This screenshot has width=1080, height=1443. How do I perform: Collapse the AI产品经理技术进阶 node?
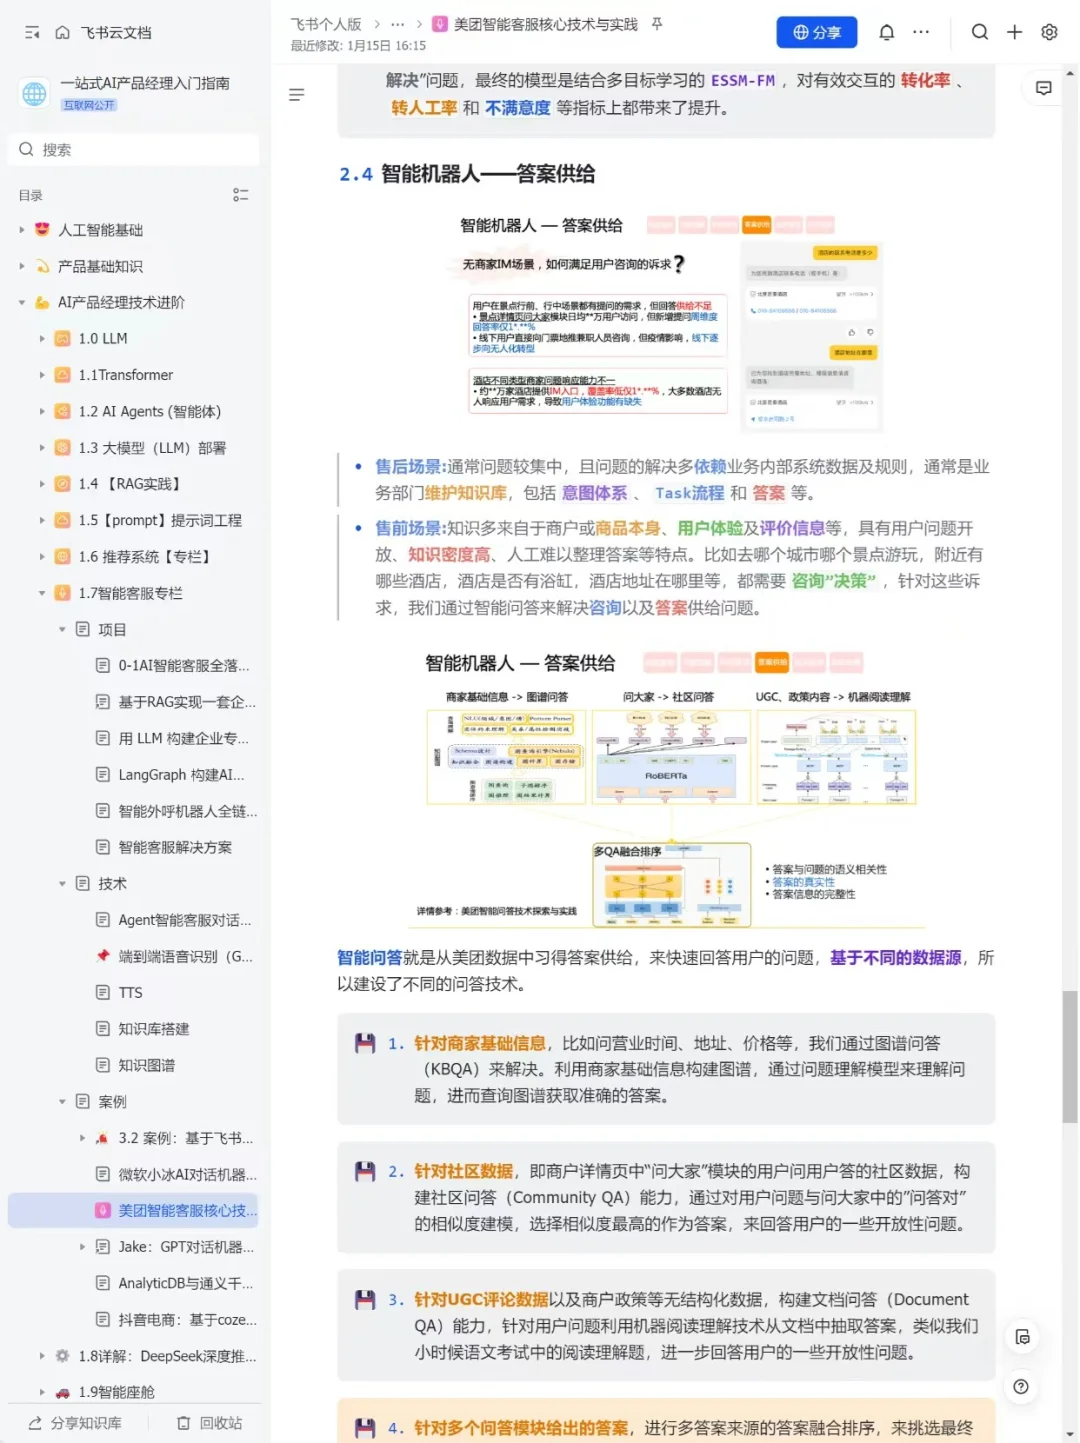point(22,302)
